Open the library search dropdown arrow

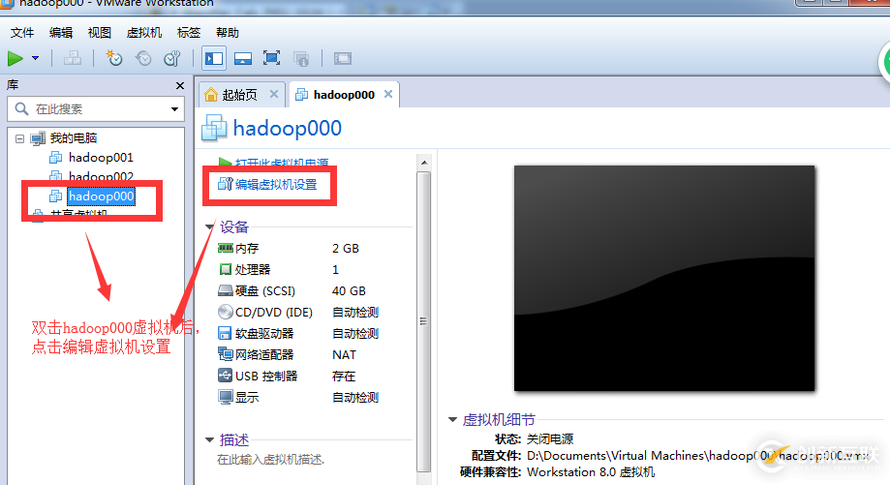pos(174,108)
